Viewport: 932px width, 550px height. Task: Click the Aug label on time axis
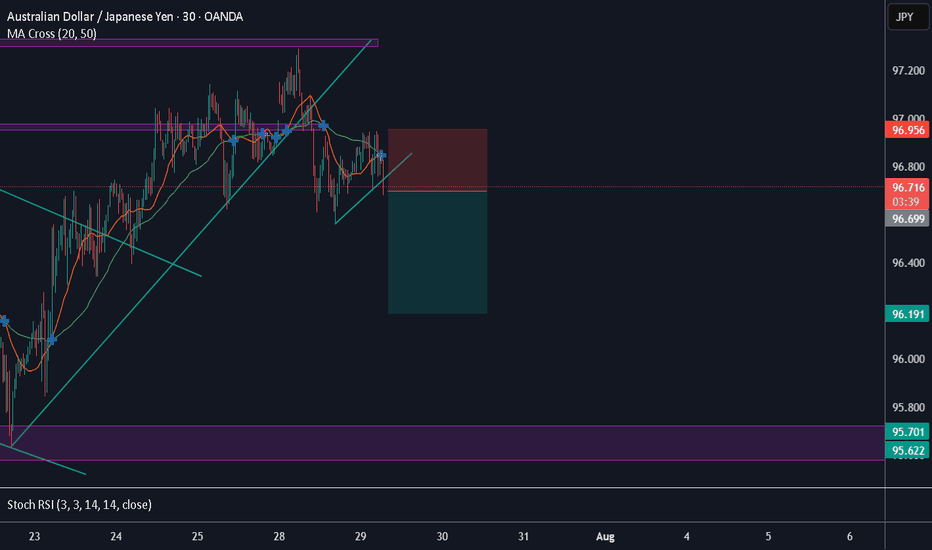coord(605,536)
